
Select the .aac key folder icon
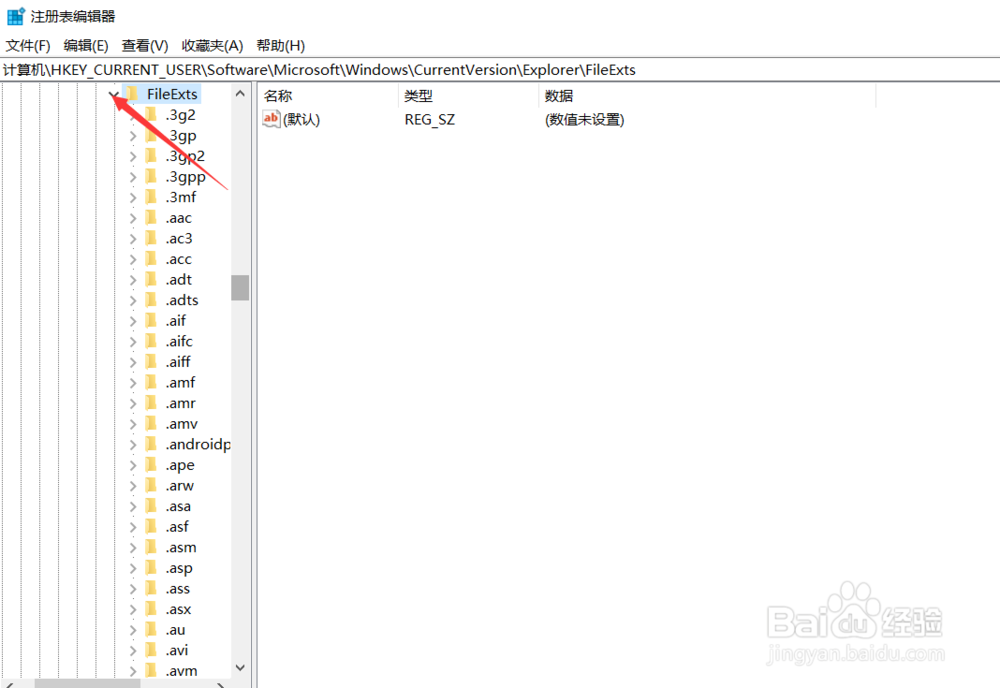(x=152, y=217)
